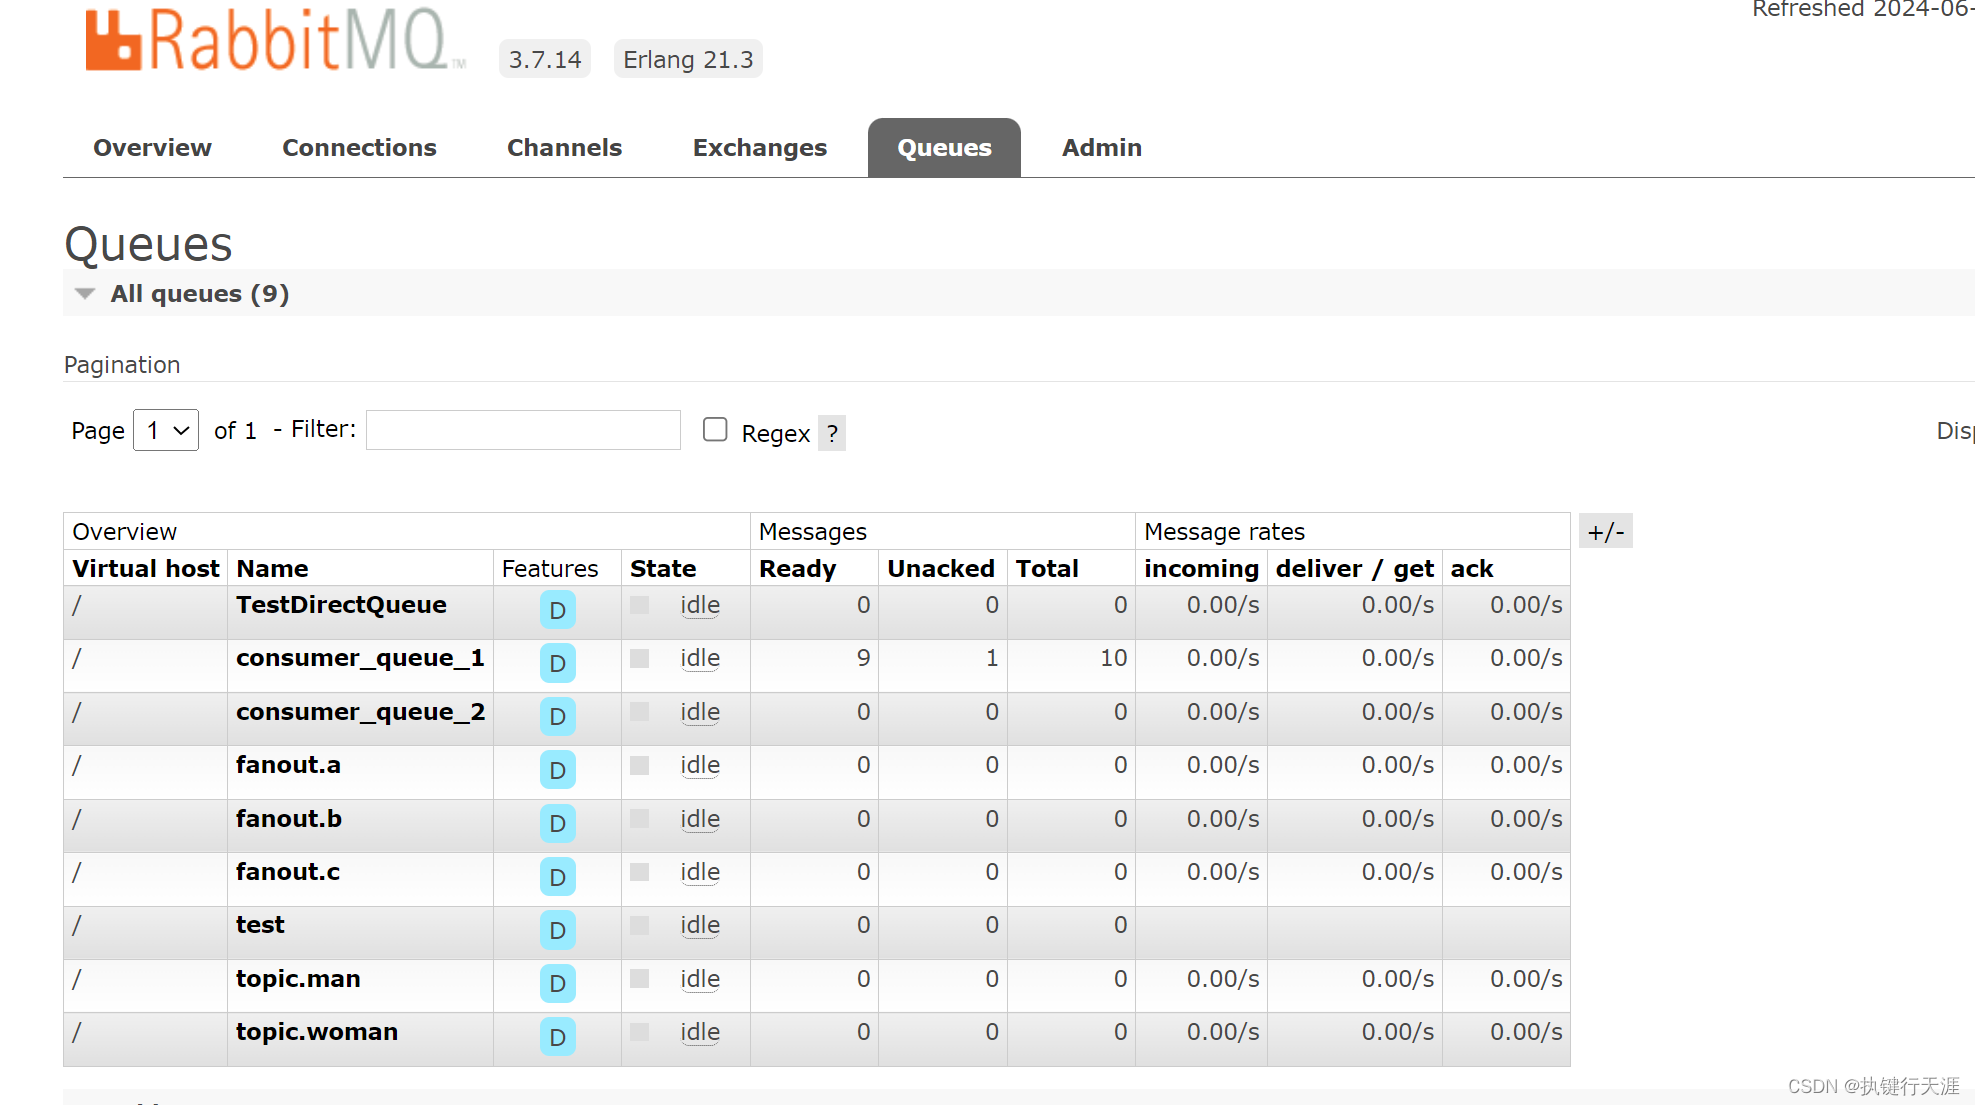Switch to the Connections tab
This screenshot has width=1975, height=1105.
pos(359,148)
